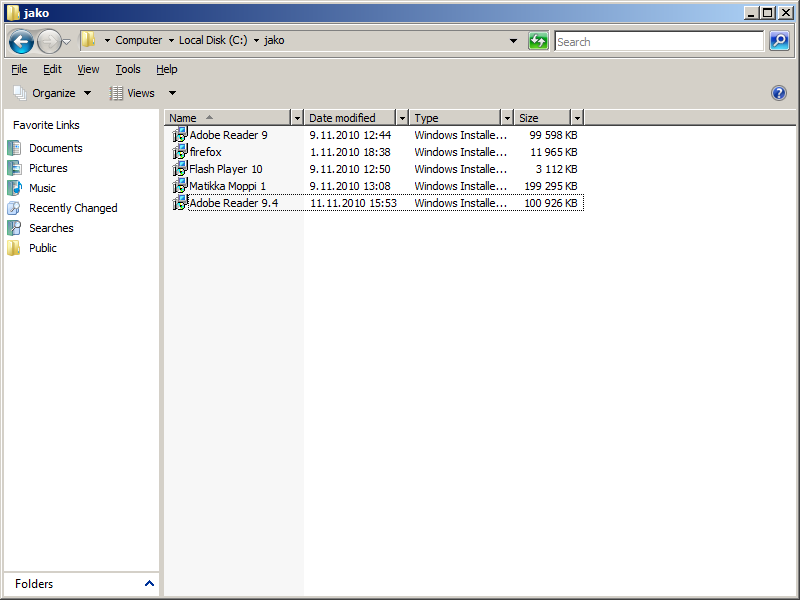Navigate to Local Disk (C:) breadcrumb
Screen dimensions: 800x600
coord(213,40)
